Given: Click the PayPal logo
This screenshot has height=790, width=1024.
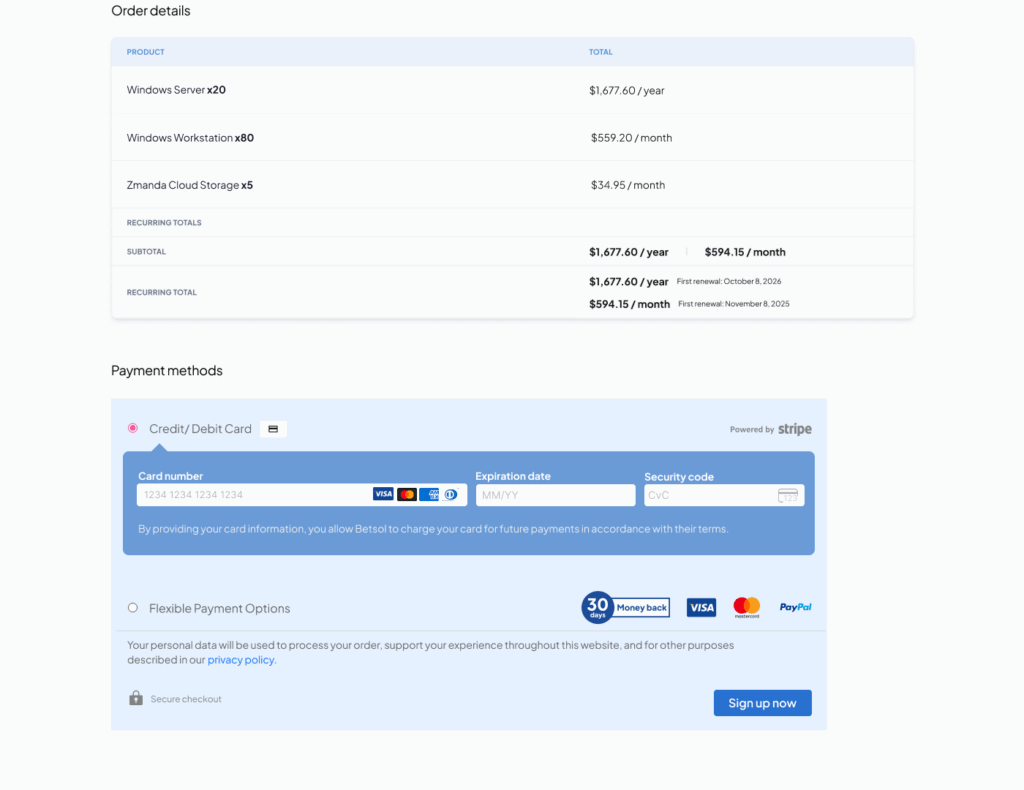Looking at the screenshot, I should 795,607.
